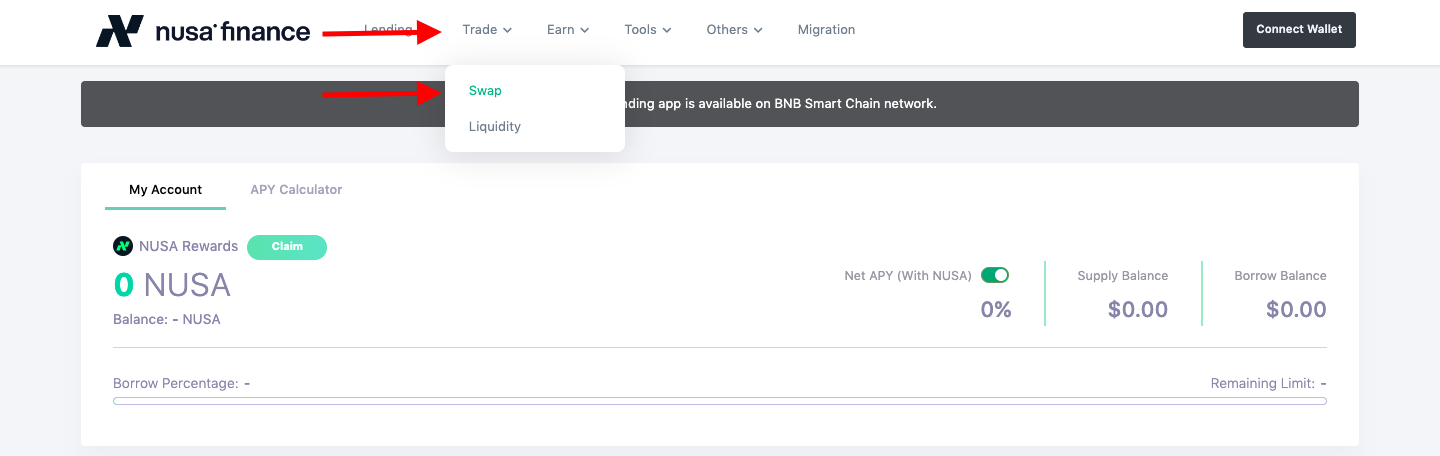The image size is (1440, 456).
Task: Claim NUSA rewards
Action: 287,247
